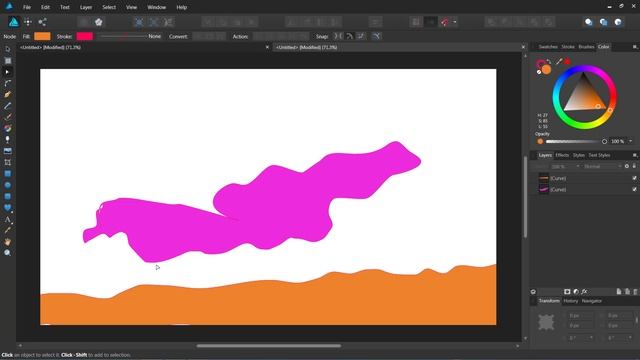Switch to the Effects tab
The height and width of the screenshot is (360, 640).
click(x=562, y=155)
